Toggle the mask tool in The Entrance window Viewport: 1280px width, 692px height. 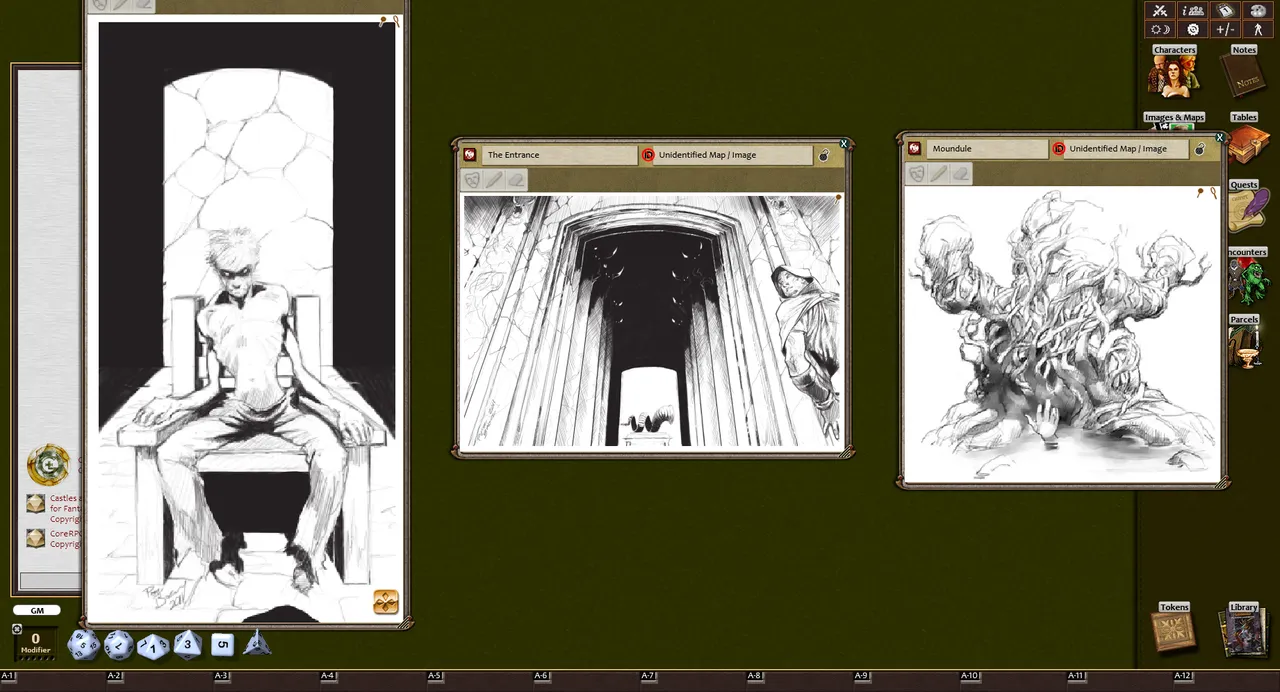(472, 180)
